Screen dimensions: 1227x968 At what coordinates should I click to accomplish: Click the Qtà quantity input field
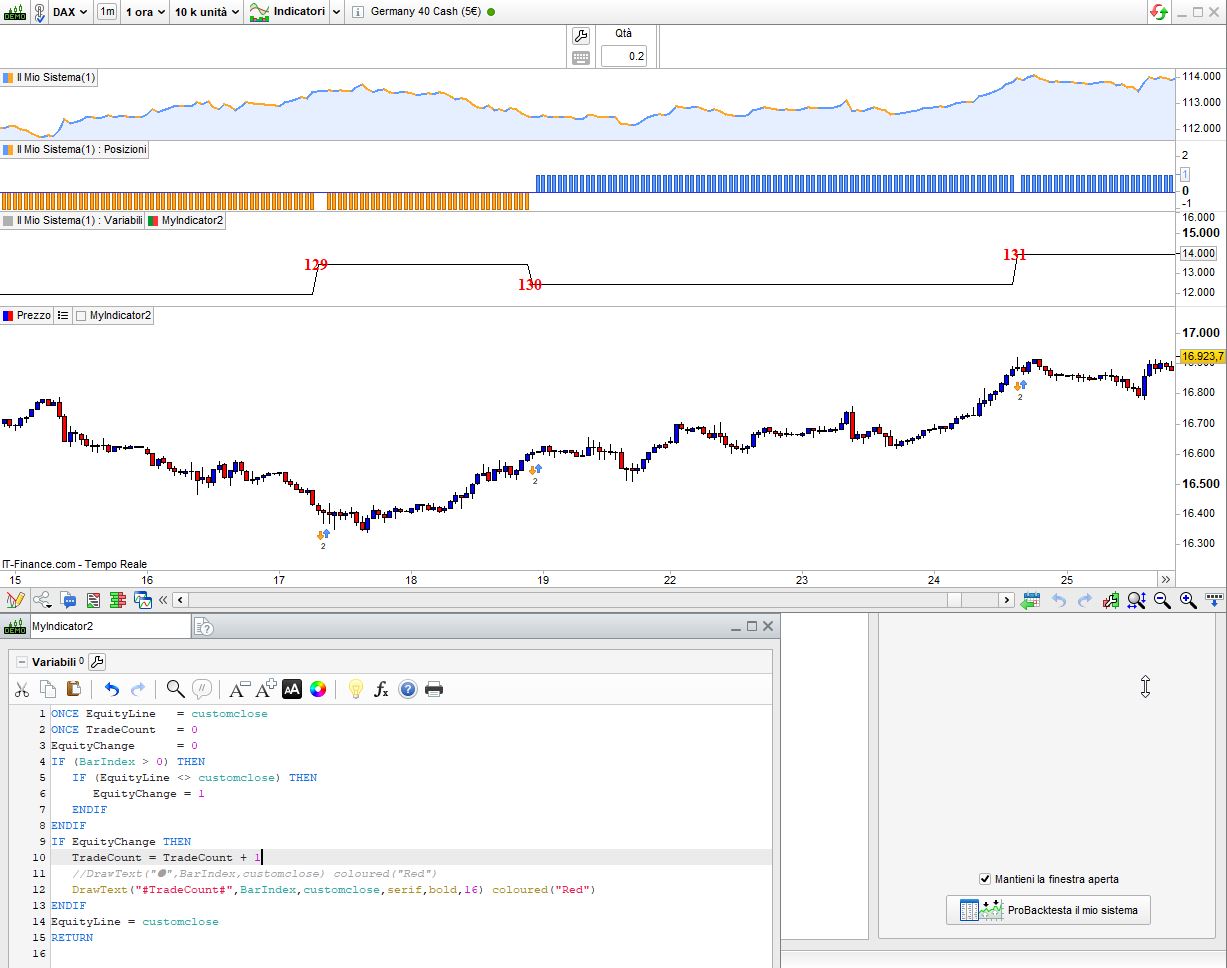pyautogui.click(x=624, y=56)
